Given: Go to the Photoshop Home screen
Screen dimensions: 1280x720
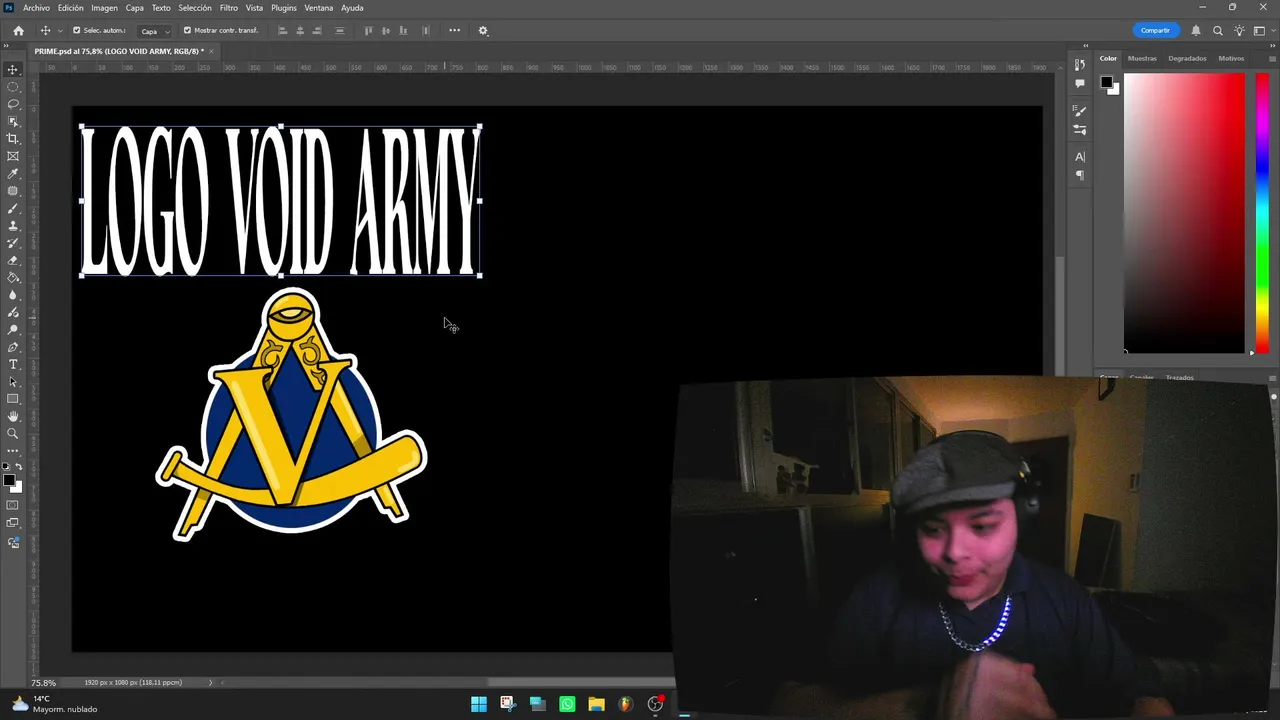Looking at the screenshot, I should pyautogui.click(x=18, y=31).
